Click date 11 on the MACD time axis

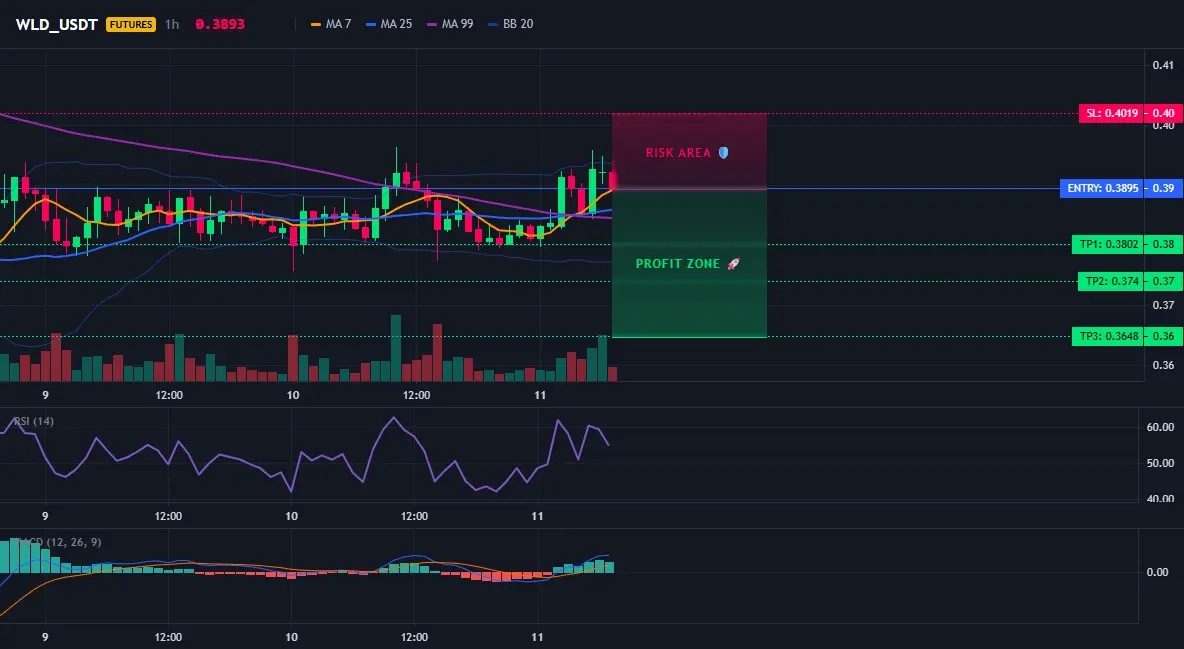(537, 637)
